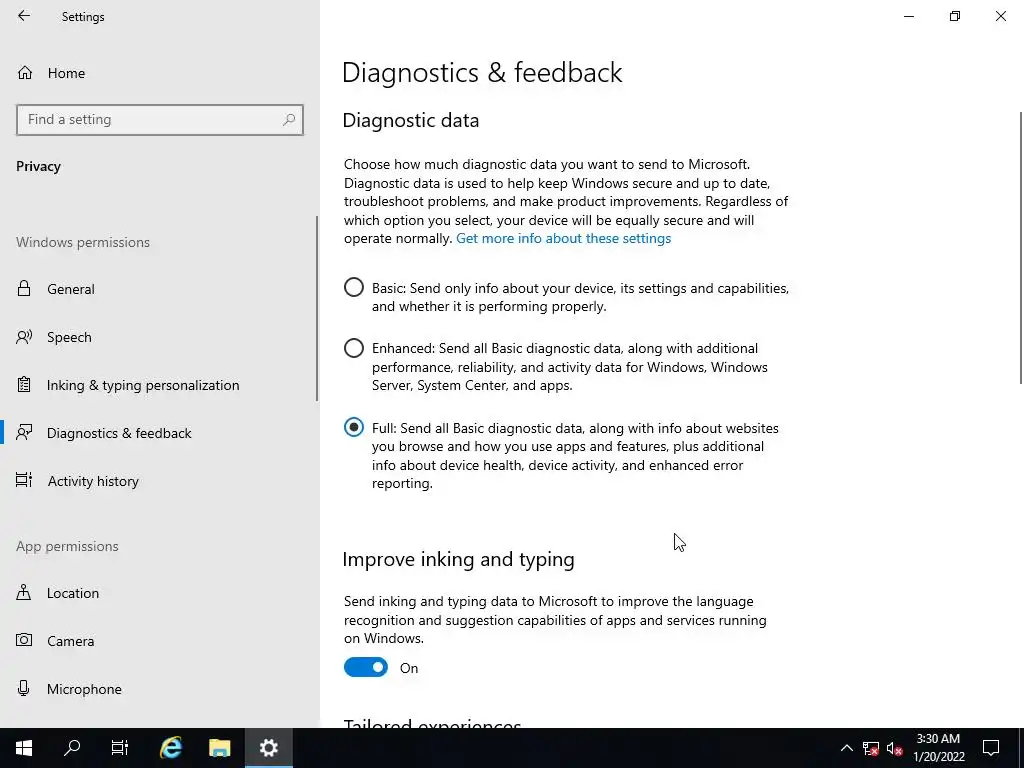Go to General privacy settings

coord(158,289)
